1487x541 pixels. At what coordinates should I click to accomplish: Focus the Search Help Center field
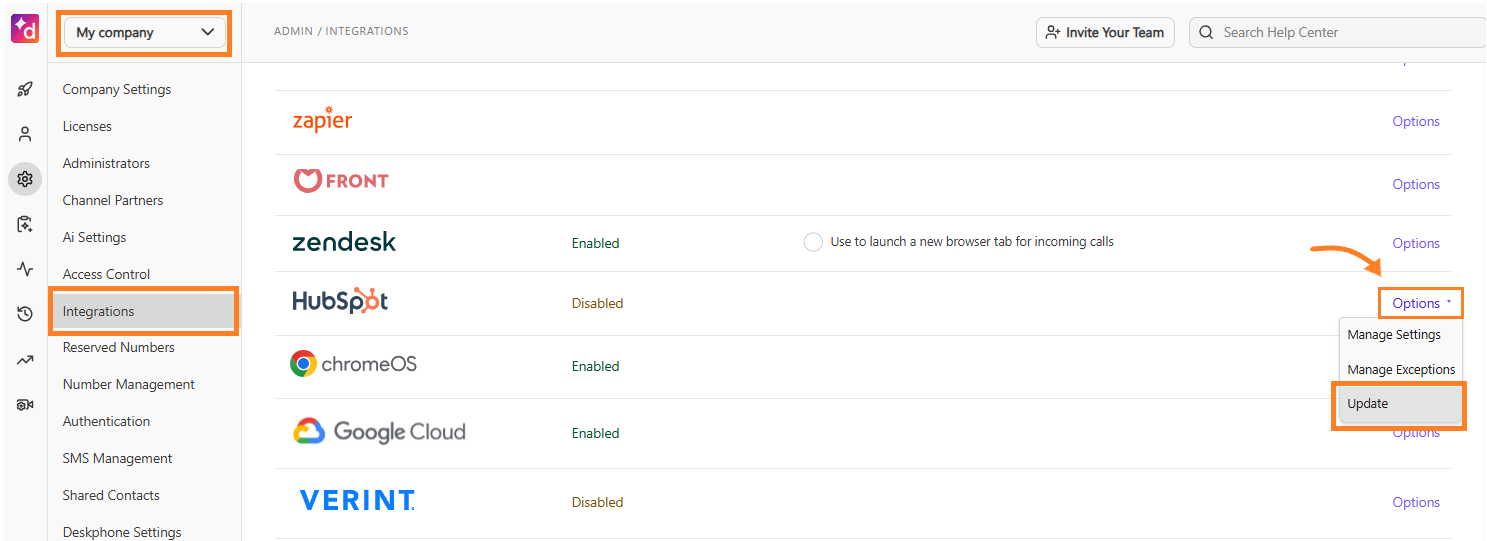point(1337,32)
